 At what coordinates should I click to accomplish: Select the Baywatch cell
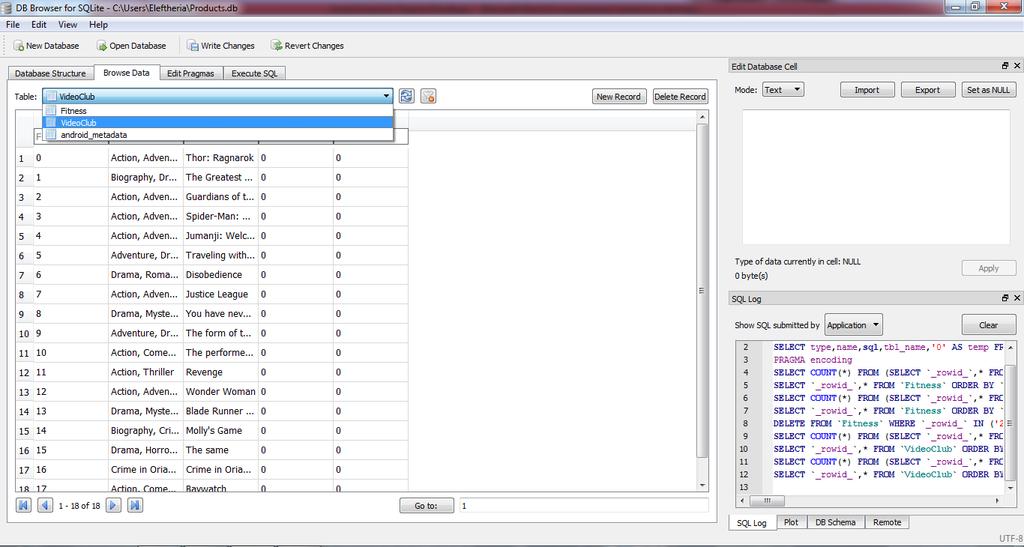coord(221,486)
